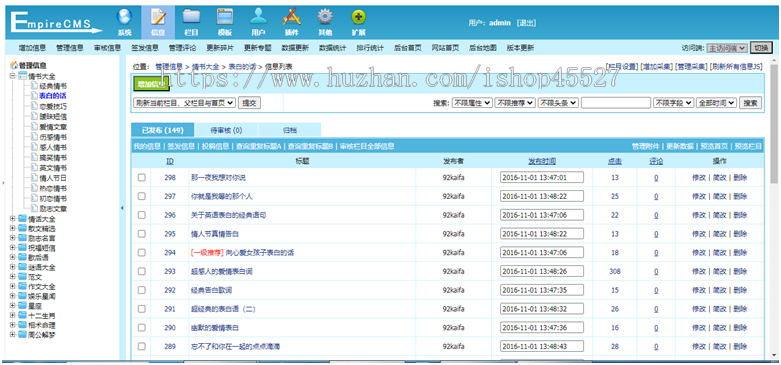This screenshot has height=365, width=781.
Task: Open the 插件 (Plugins) icon
Action: (291, 21)
